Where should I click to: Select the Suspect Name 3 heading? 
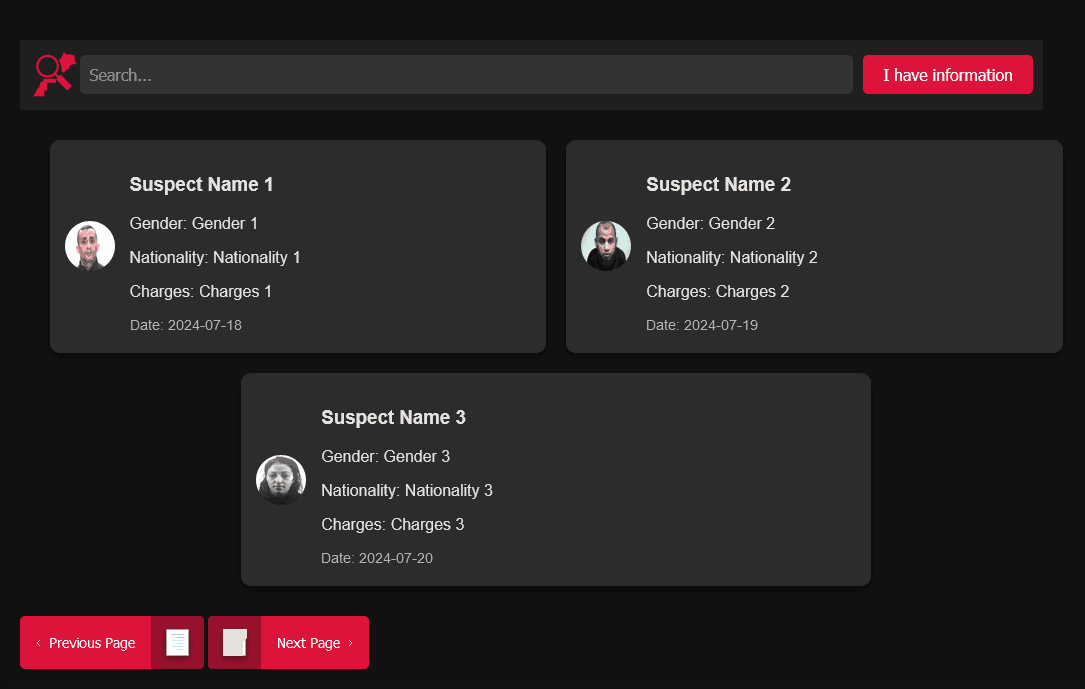pyautogui.click(x=393, y=418)
